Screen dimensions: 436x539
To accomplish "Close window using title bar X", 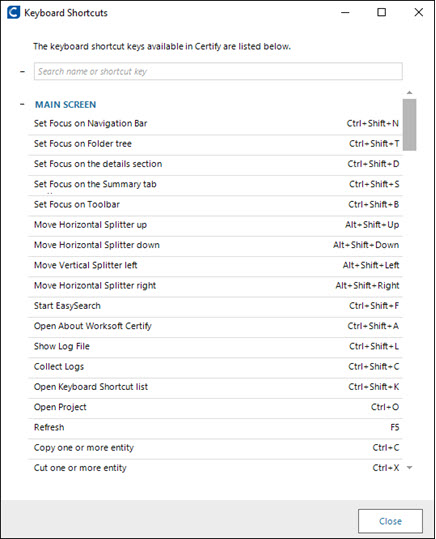I will tap(418, 12).
